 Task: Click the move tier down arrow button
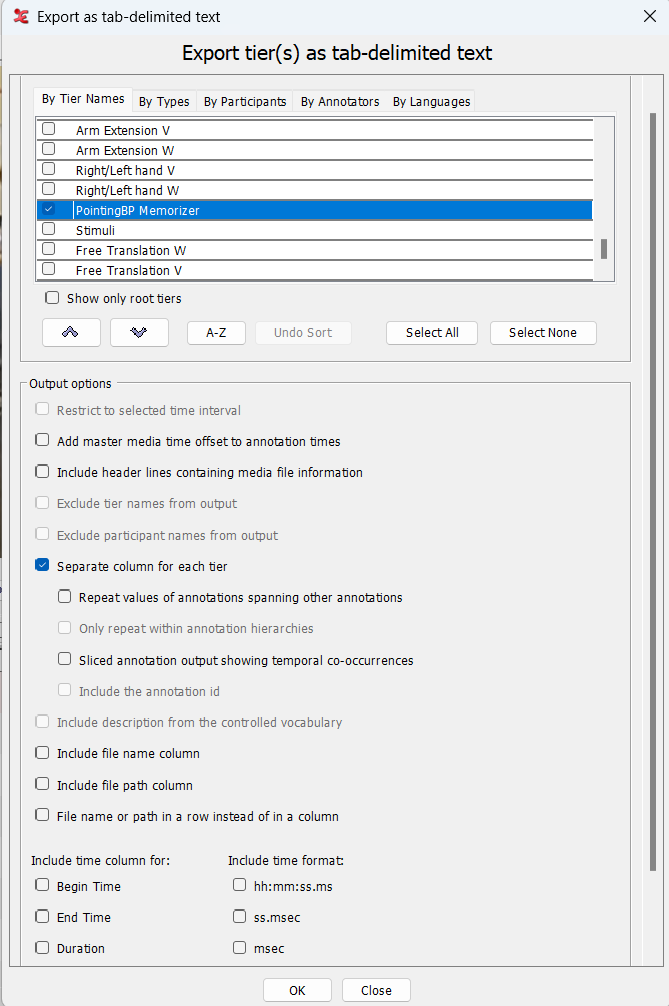(x=139, y=333)
